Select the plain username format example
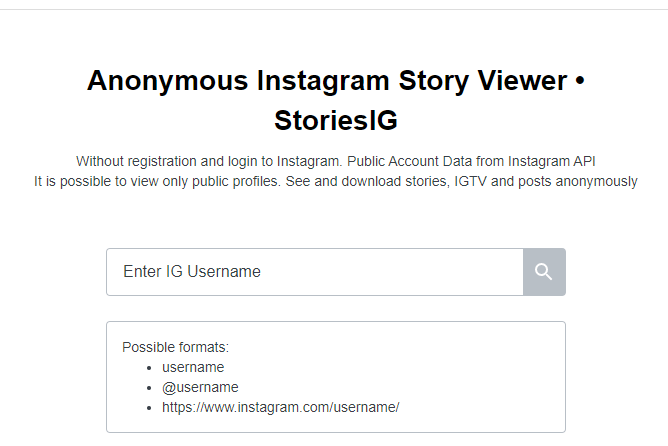668x446 pixels. click(x=193, y=367)
